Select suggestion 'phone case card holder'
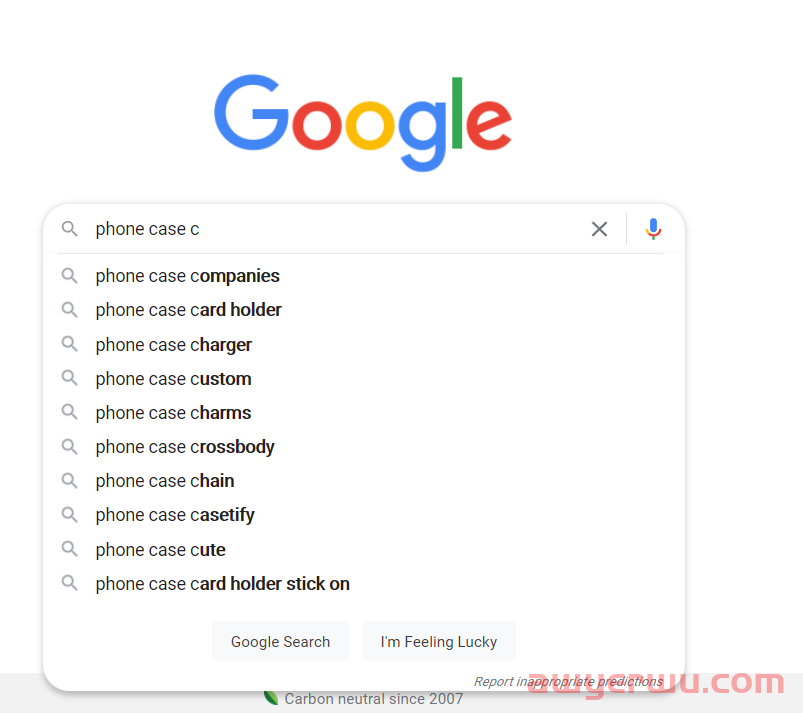803x713 pixels. [364, 310]
